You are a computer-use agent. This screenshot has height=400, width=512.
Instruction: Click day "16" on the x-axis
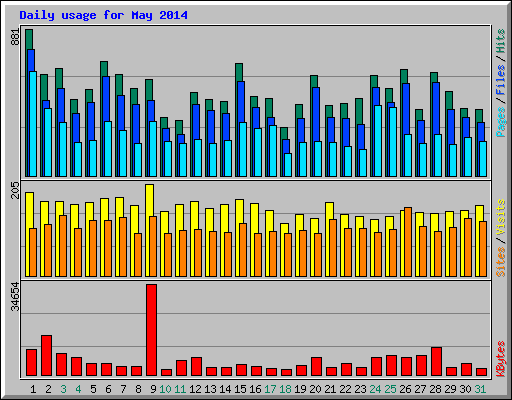click(x=255, y=389)
